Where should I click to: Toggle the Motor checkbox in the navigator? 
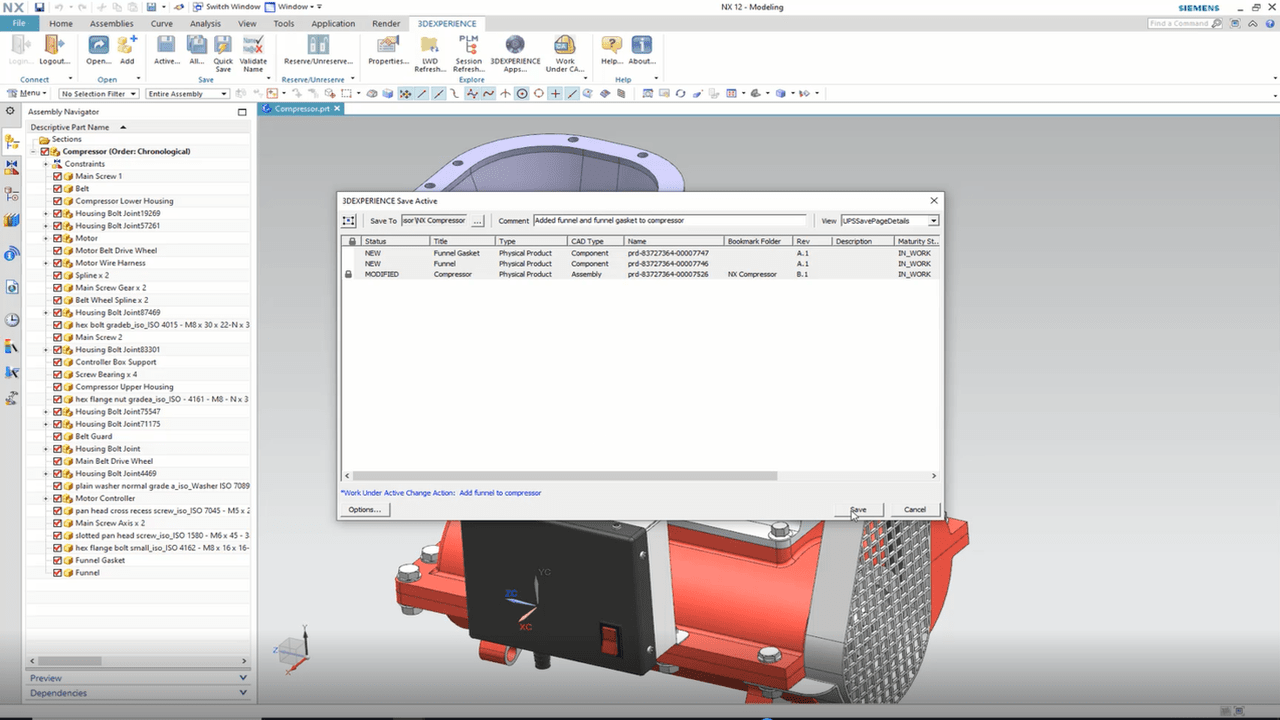58,238
